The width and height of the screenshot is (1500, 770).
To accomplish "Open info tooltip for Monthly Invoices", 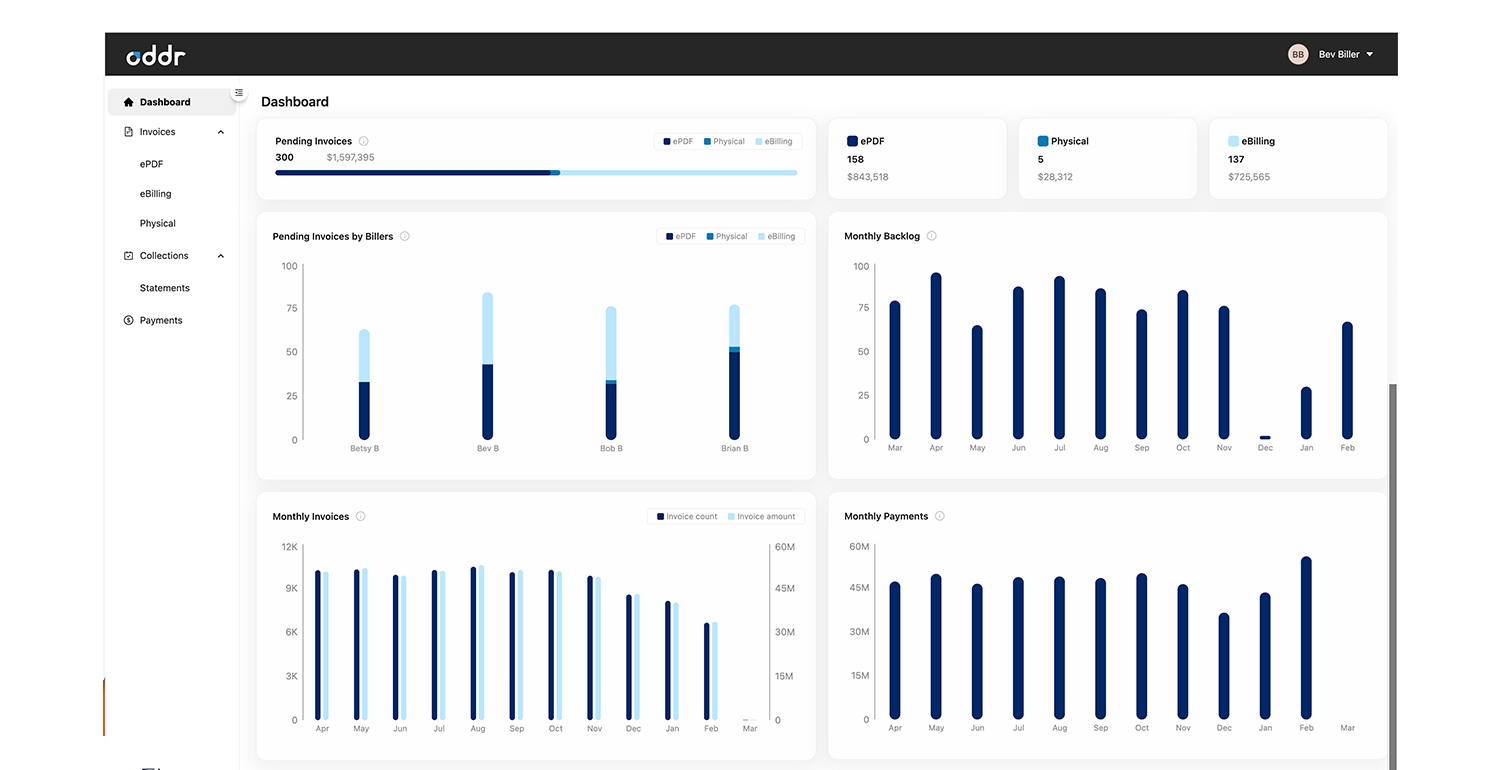I will point(360,517).
